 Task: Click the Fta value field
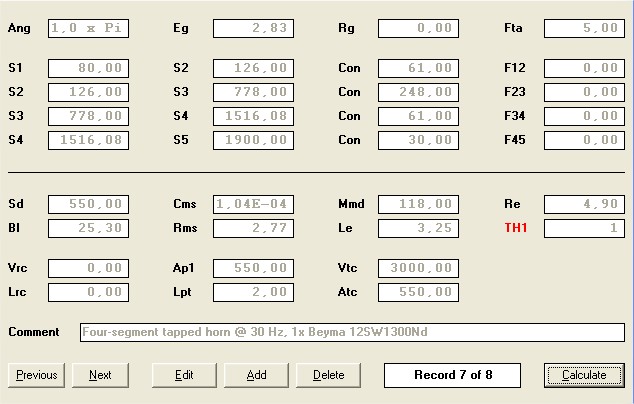click(584, 29)
